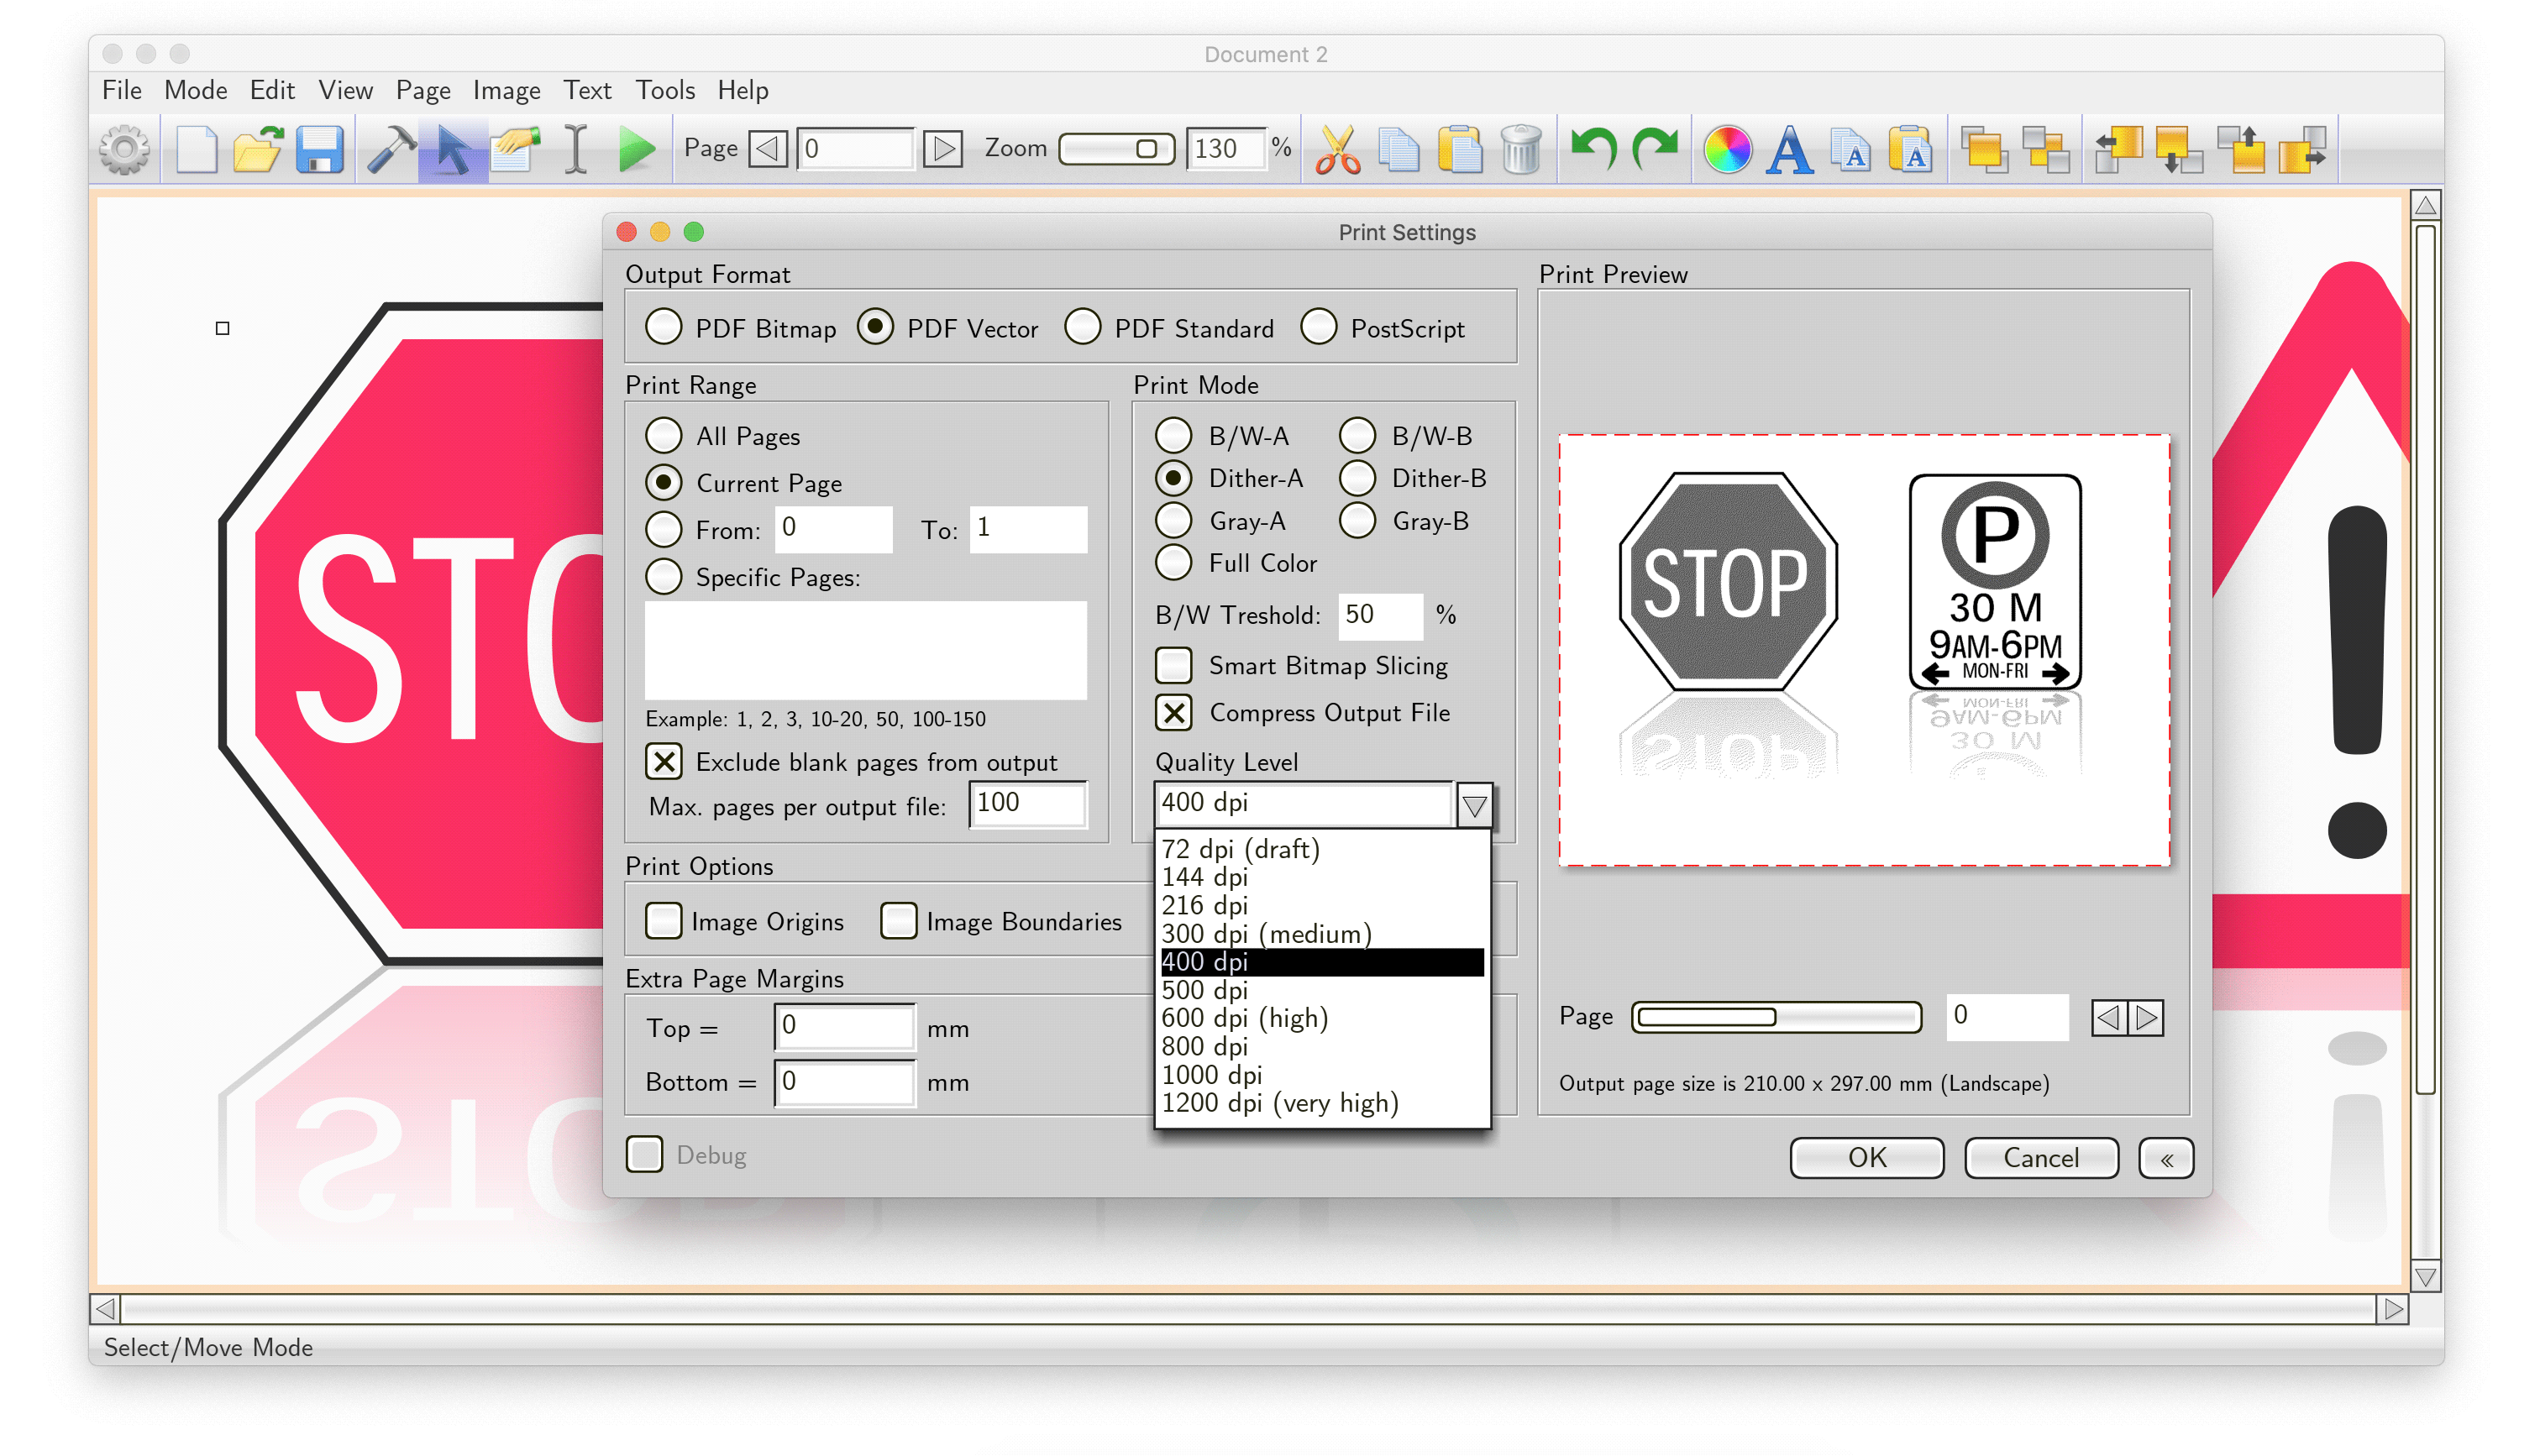The width and height of the screenshot is (2540, 1456).
Task: Click the copy text format icon
Action: [1851, 150]
